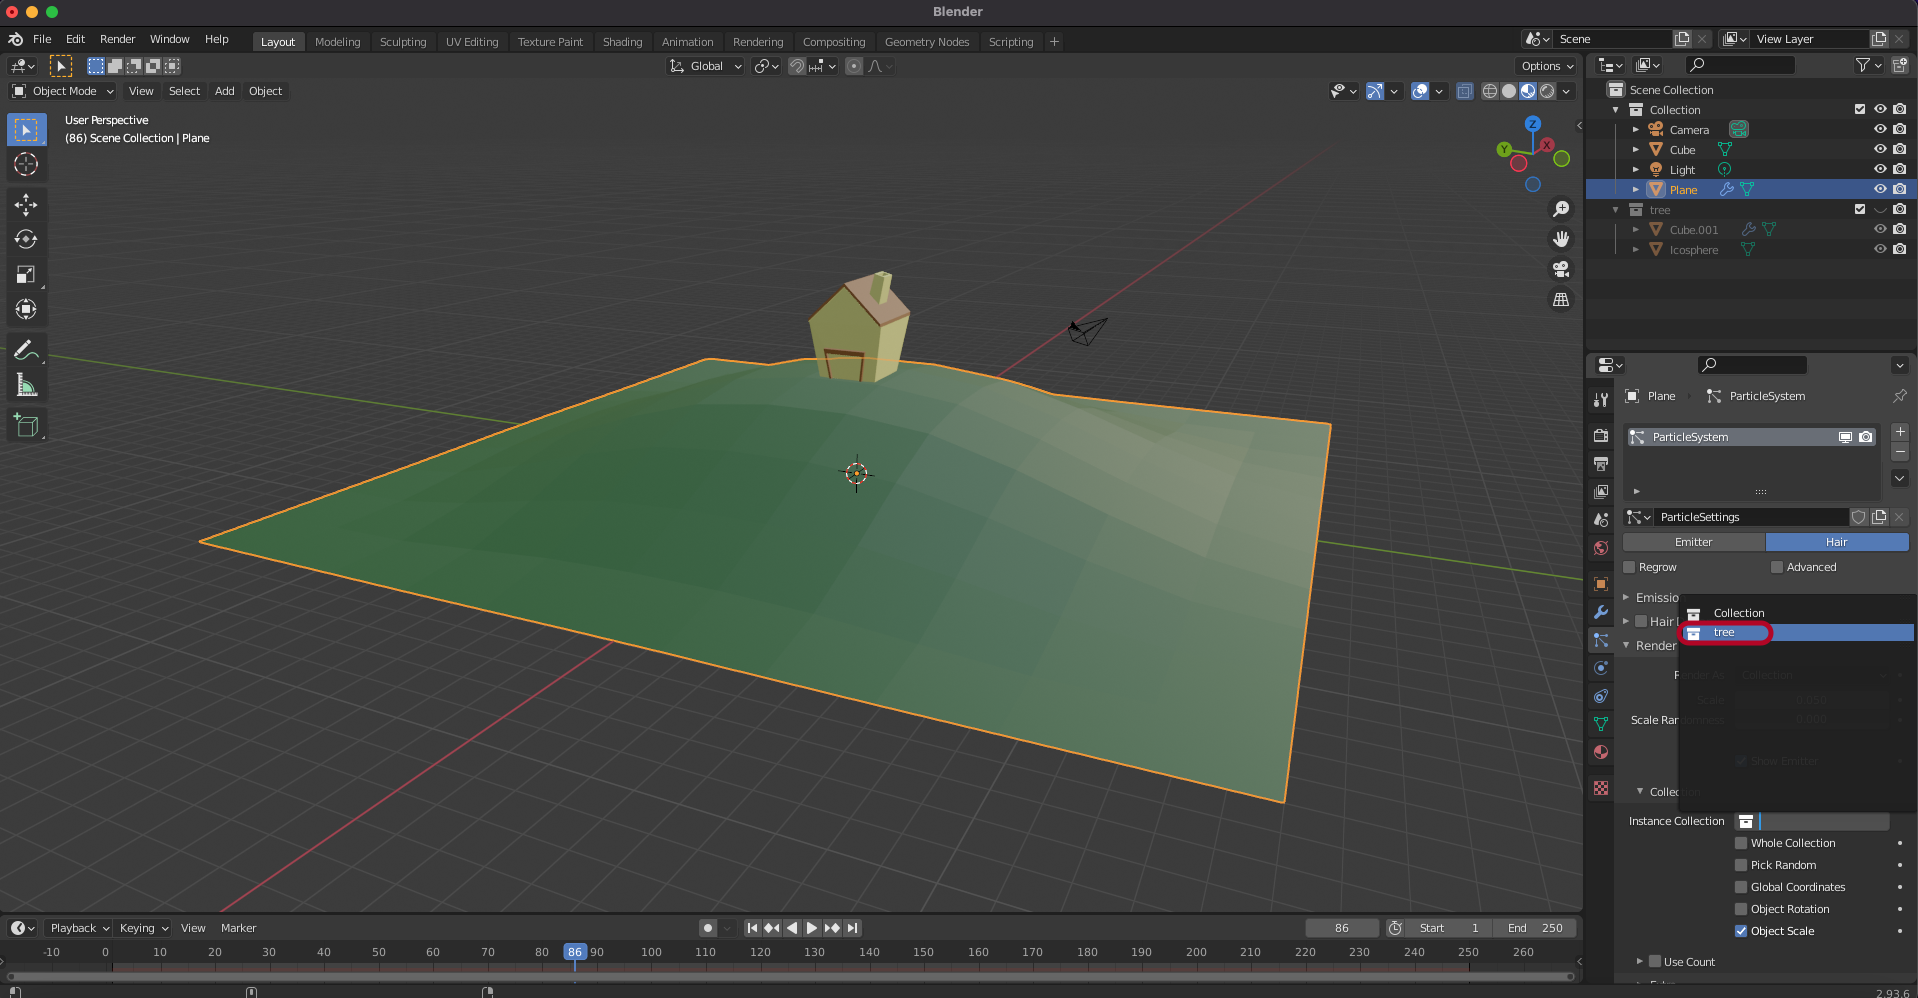Remove the particle system slot
The width and height of the screenshot is (1918, 998).
point(1900,452)
